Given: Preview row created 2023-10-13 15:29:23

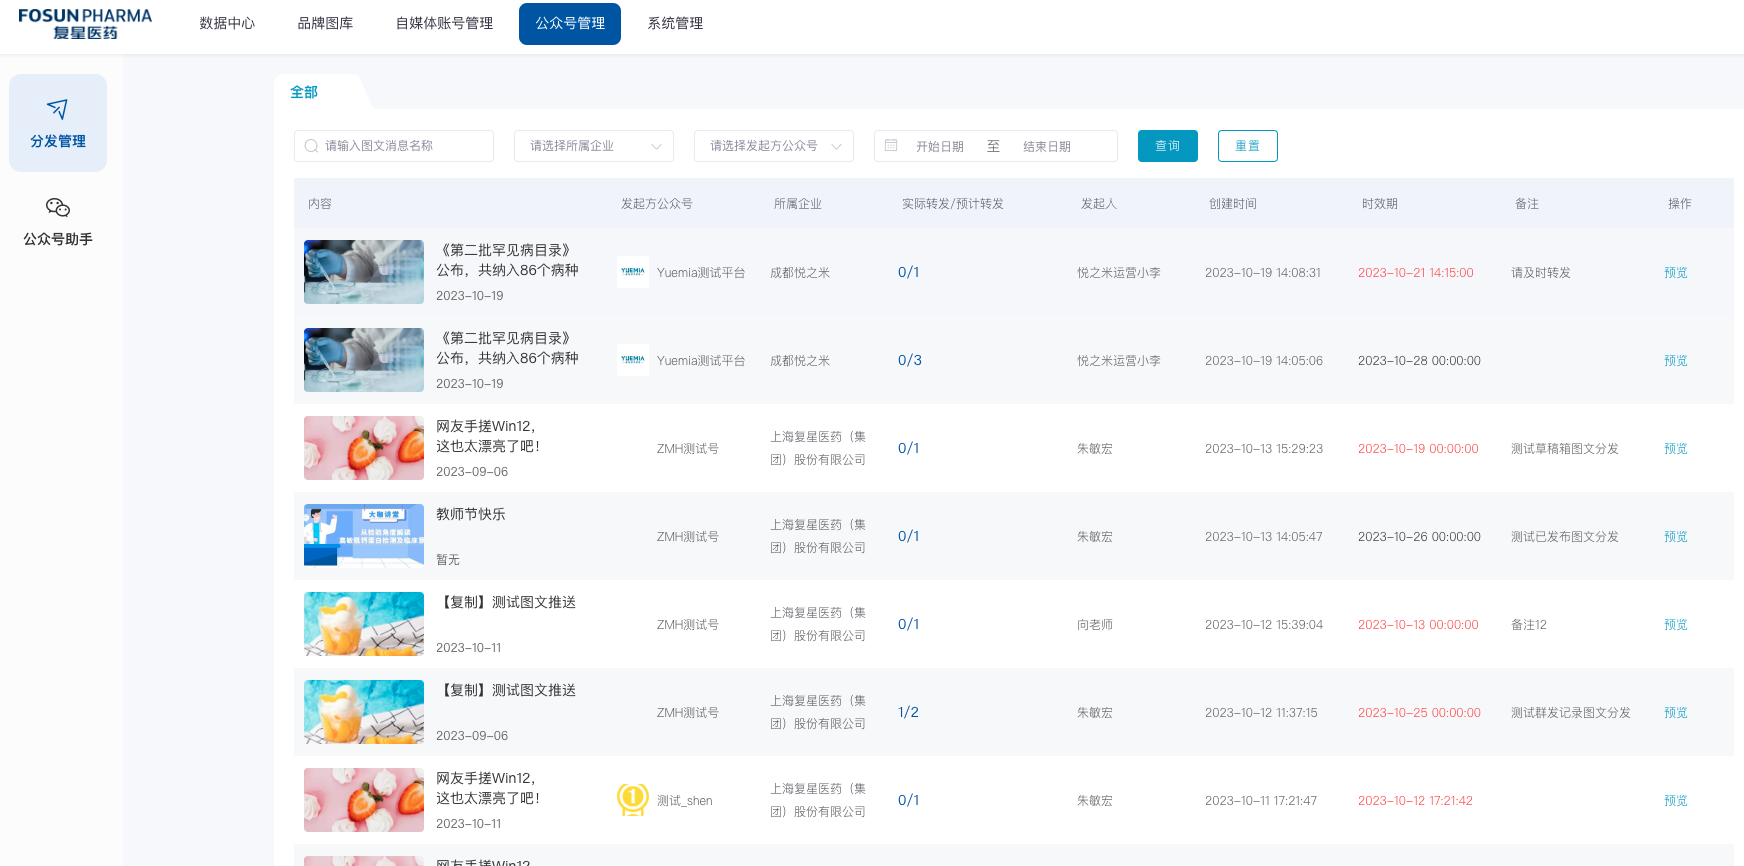Looking at the screenshot, I should (1676, 449).
